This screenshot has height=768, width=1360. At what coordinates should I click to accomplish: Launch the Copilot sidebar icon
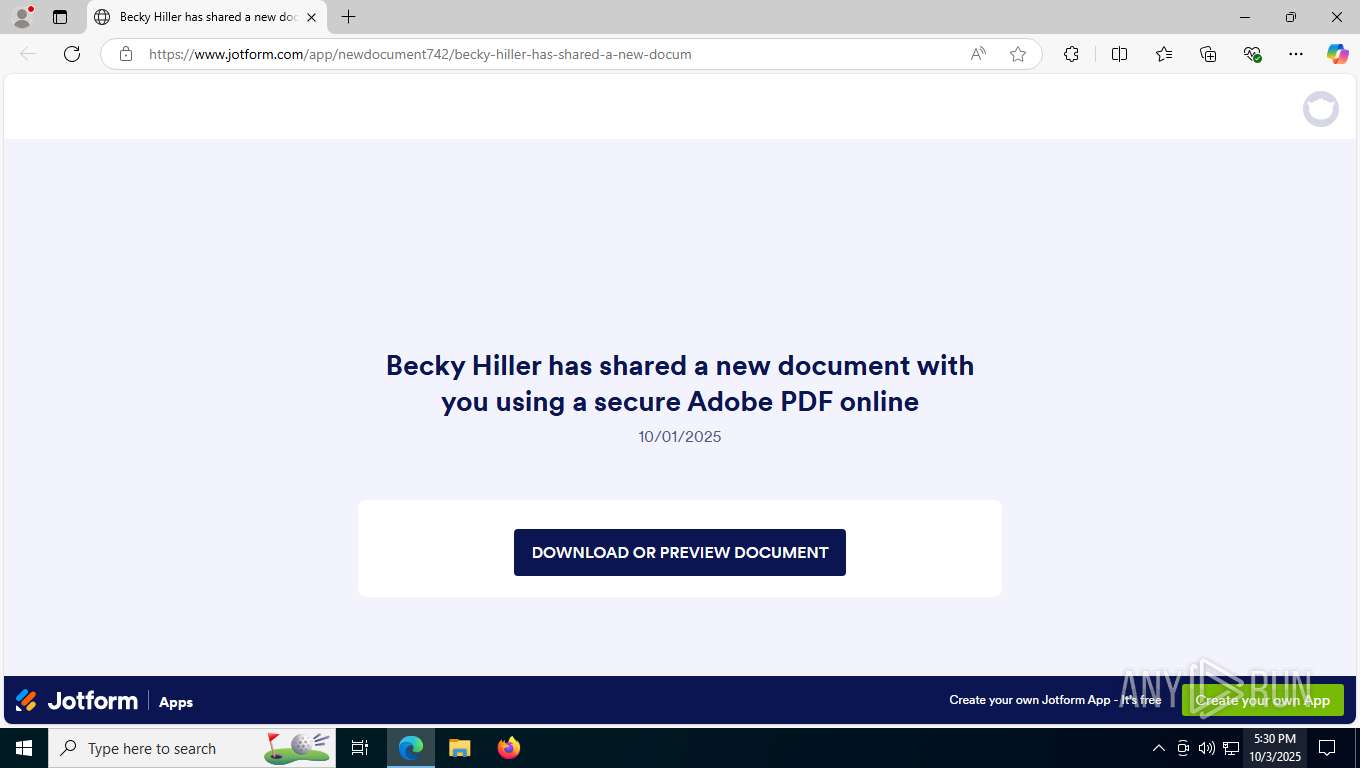(1338, 54)
